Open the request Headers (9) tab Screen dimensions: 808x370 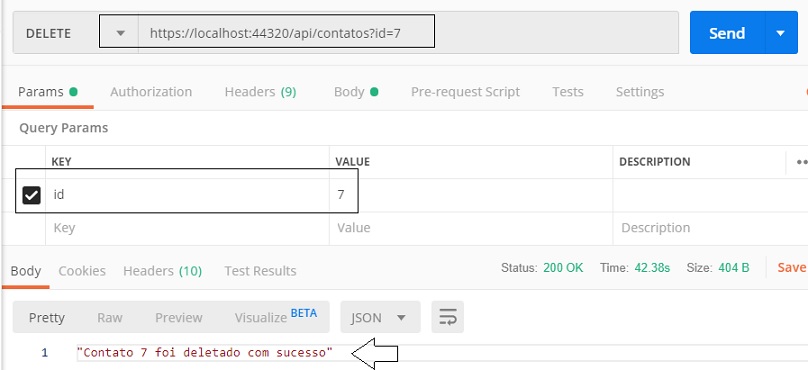coord(260,92)
